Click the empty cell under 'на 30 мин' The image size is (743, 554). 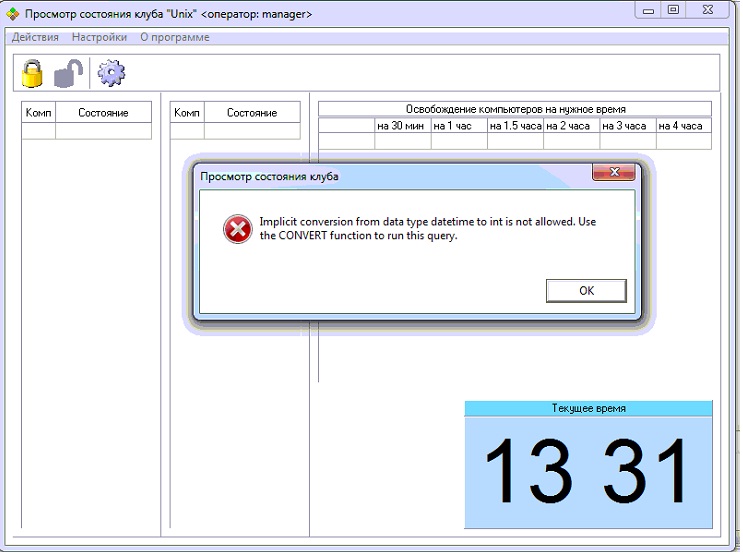[x=403, y=141]
